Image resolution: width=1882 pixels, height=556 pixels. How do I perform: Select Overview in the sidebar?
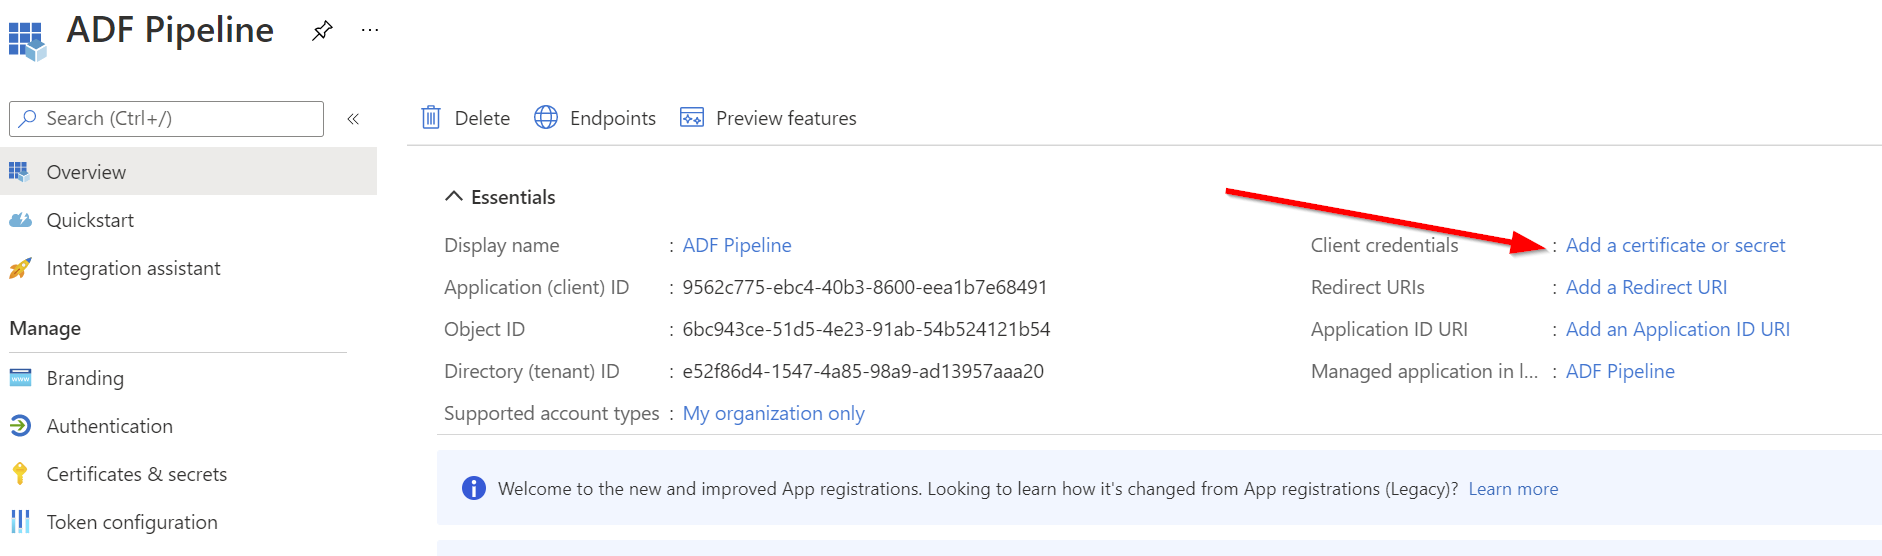coord(188,172)
